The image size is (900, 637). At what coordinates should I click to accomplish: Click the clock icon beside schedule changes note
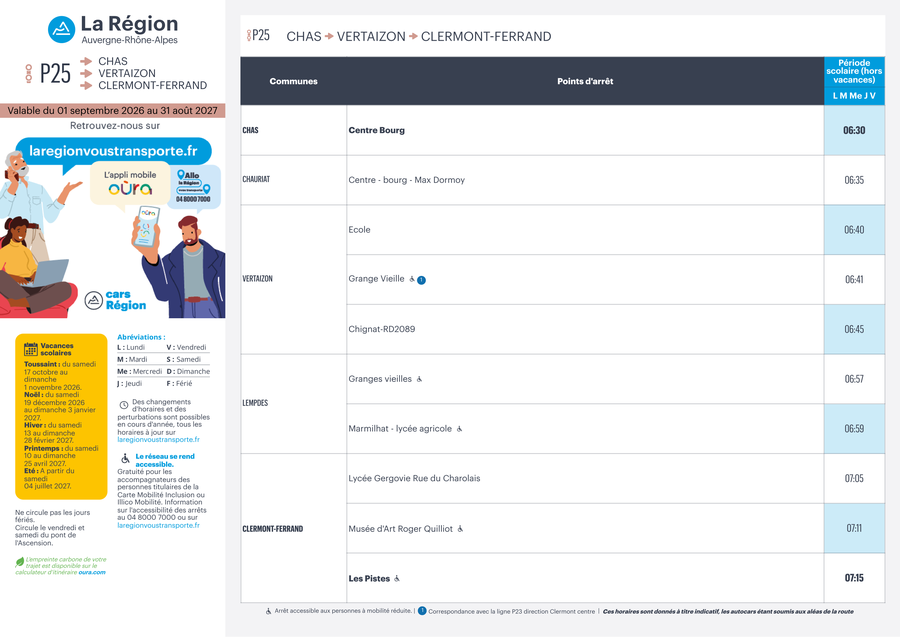tap(123, 405)
